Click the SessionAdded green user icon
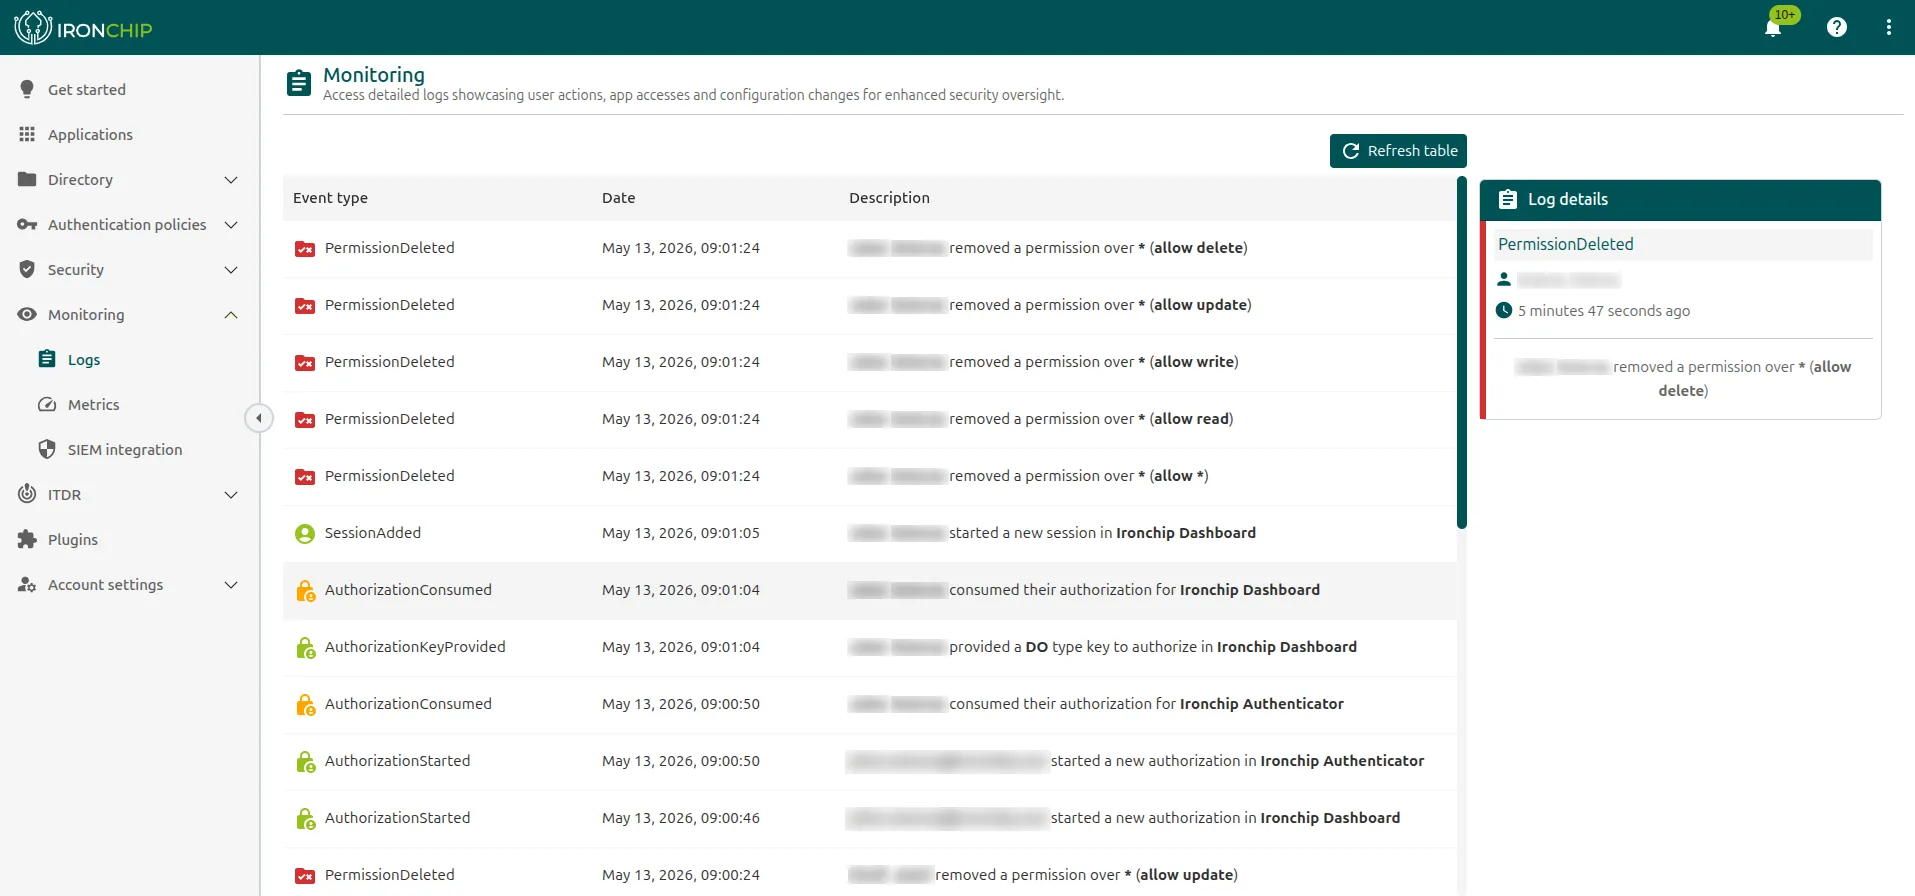Image resolution: width=1915 pixels, height=896 pixels. [305, 534]
